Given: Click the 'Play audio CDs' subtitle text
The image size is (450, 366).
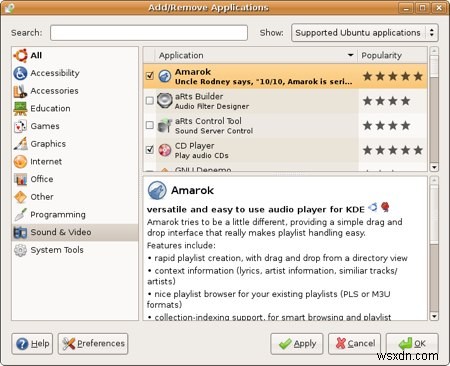Looking at the screenshot, I should [202, 156].
